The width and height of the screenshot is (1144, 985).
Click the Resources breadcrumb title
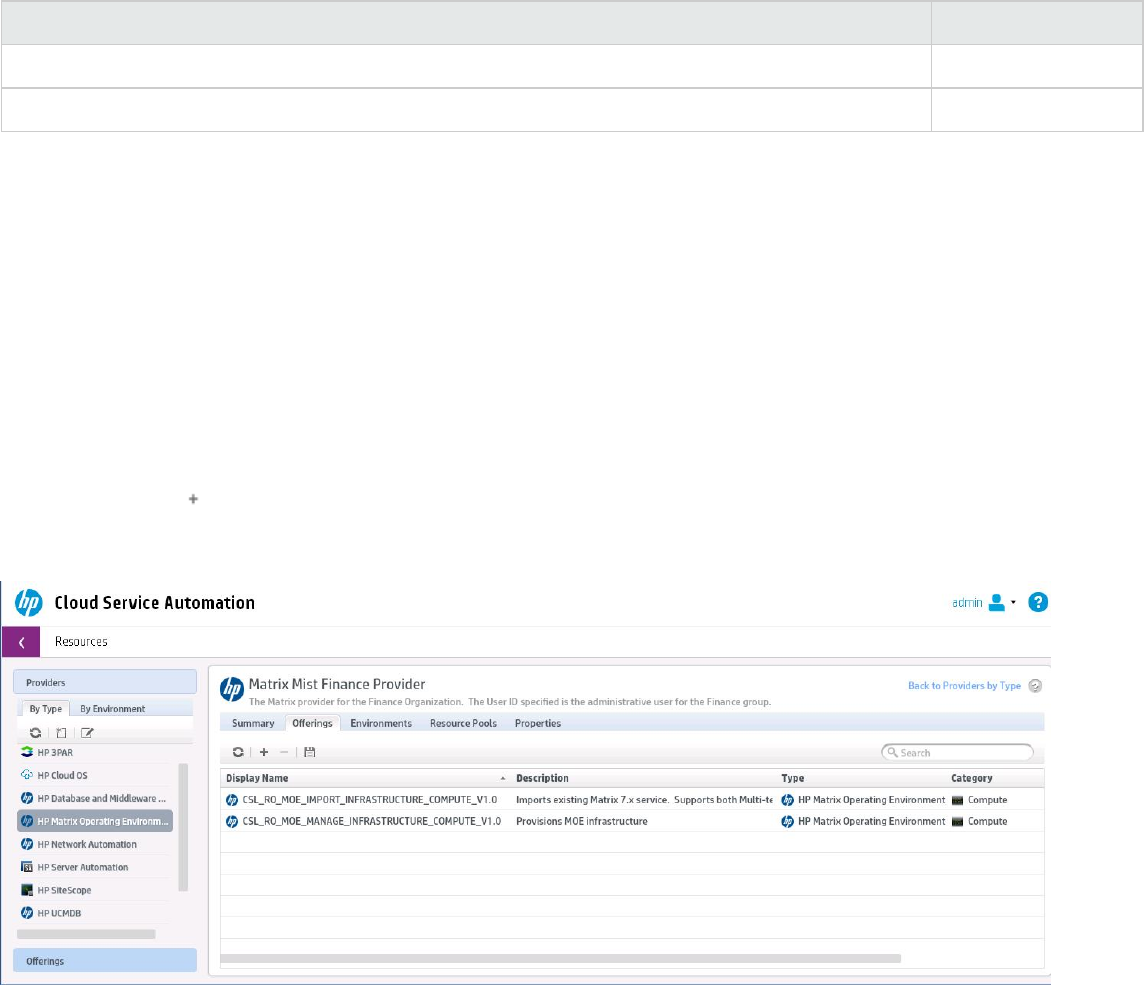click(x=81, y=641)
